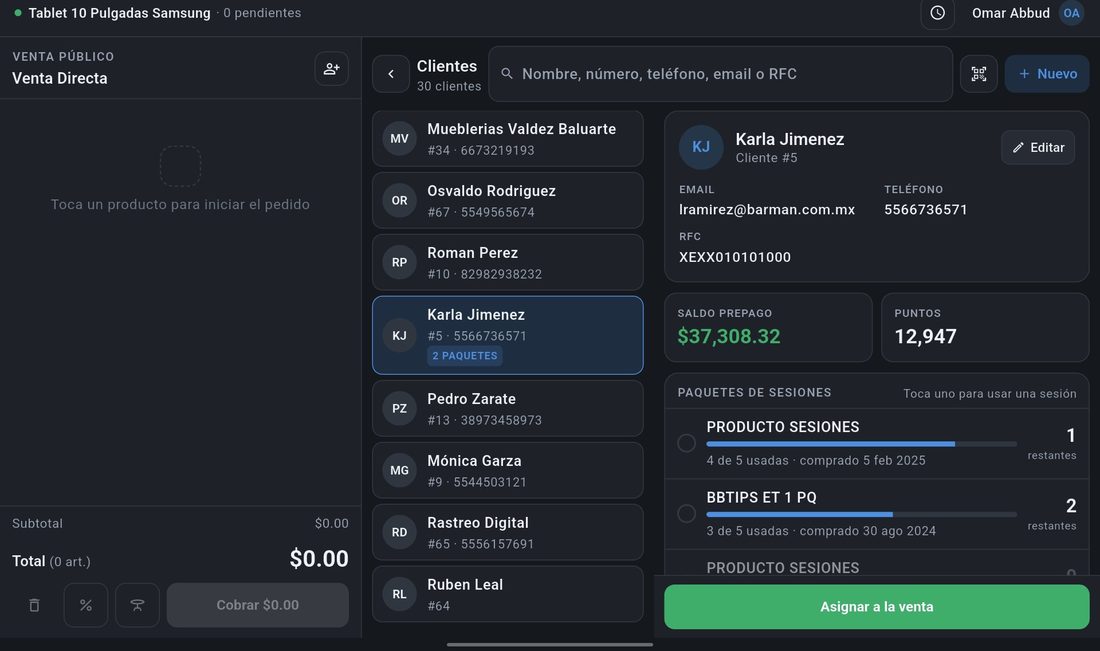Click the 2 PAQUETES badge on Karla Jimenez
The width and height of the screenshot is (1100, 651).
(x=464, y=356)
